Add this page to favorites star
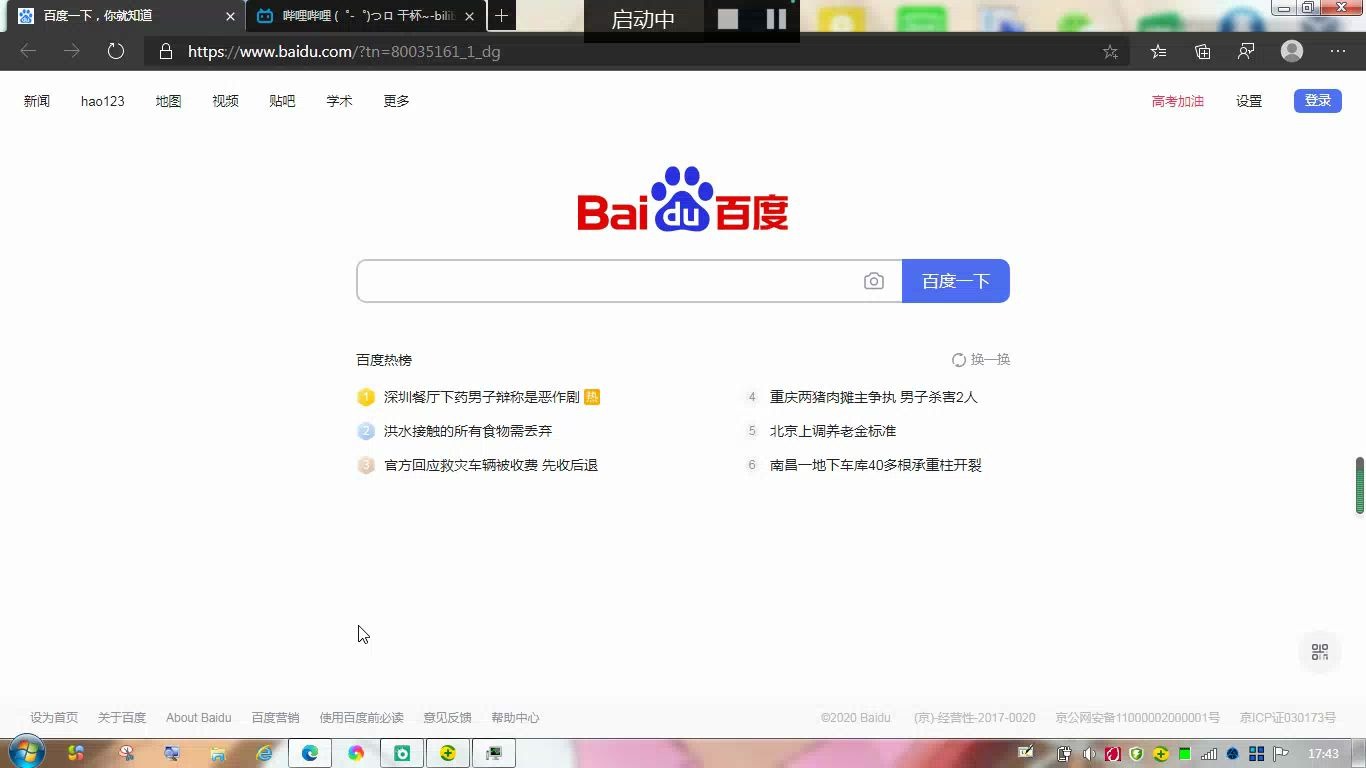This screenshot has width=1366, height=768. coord(1110,51)
